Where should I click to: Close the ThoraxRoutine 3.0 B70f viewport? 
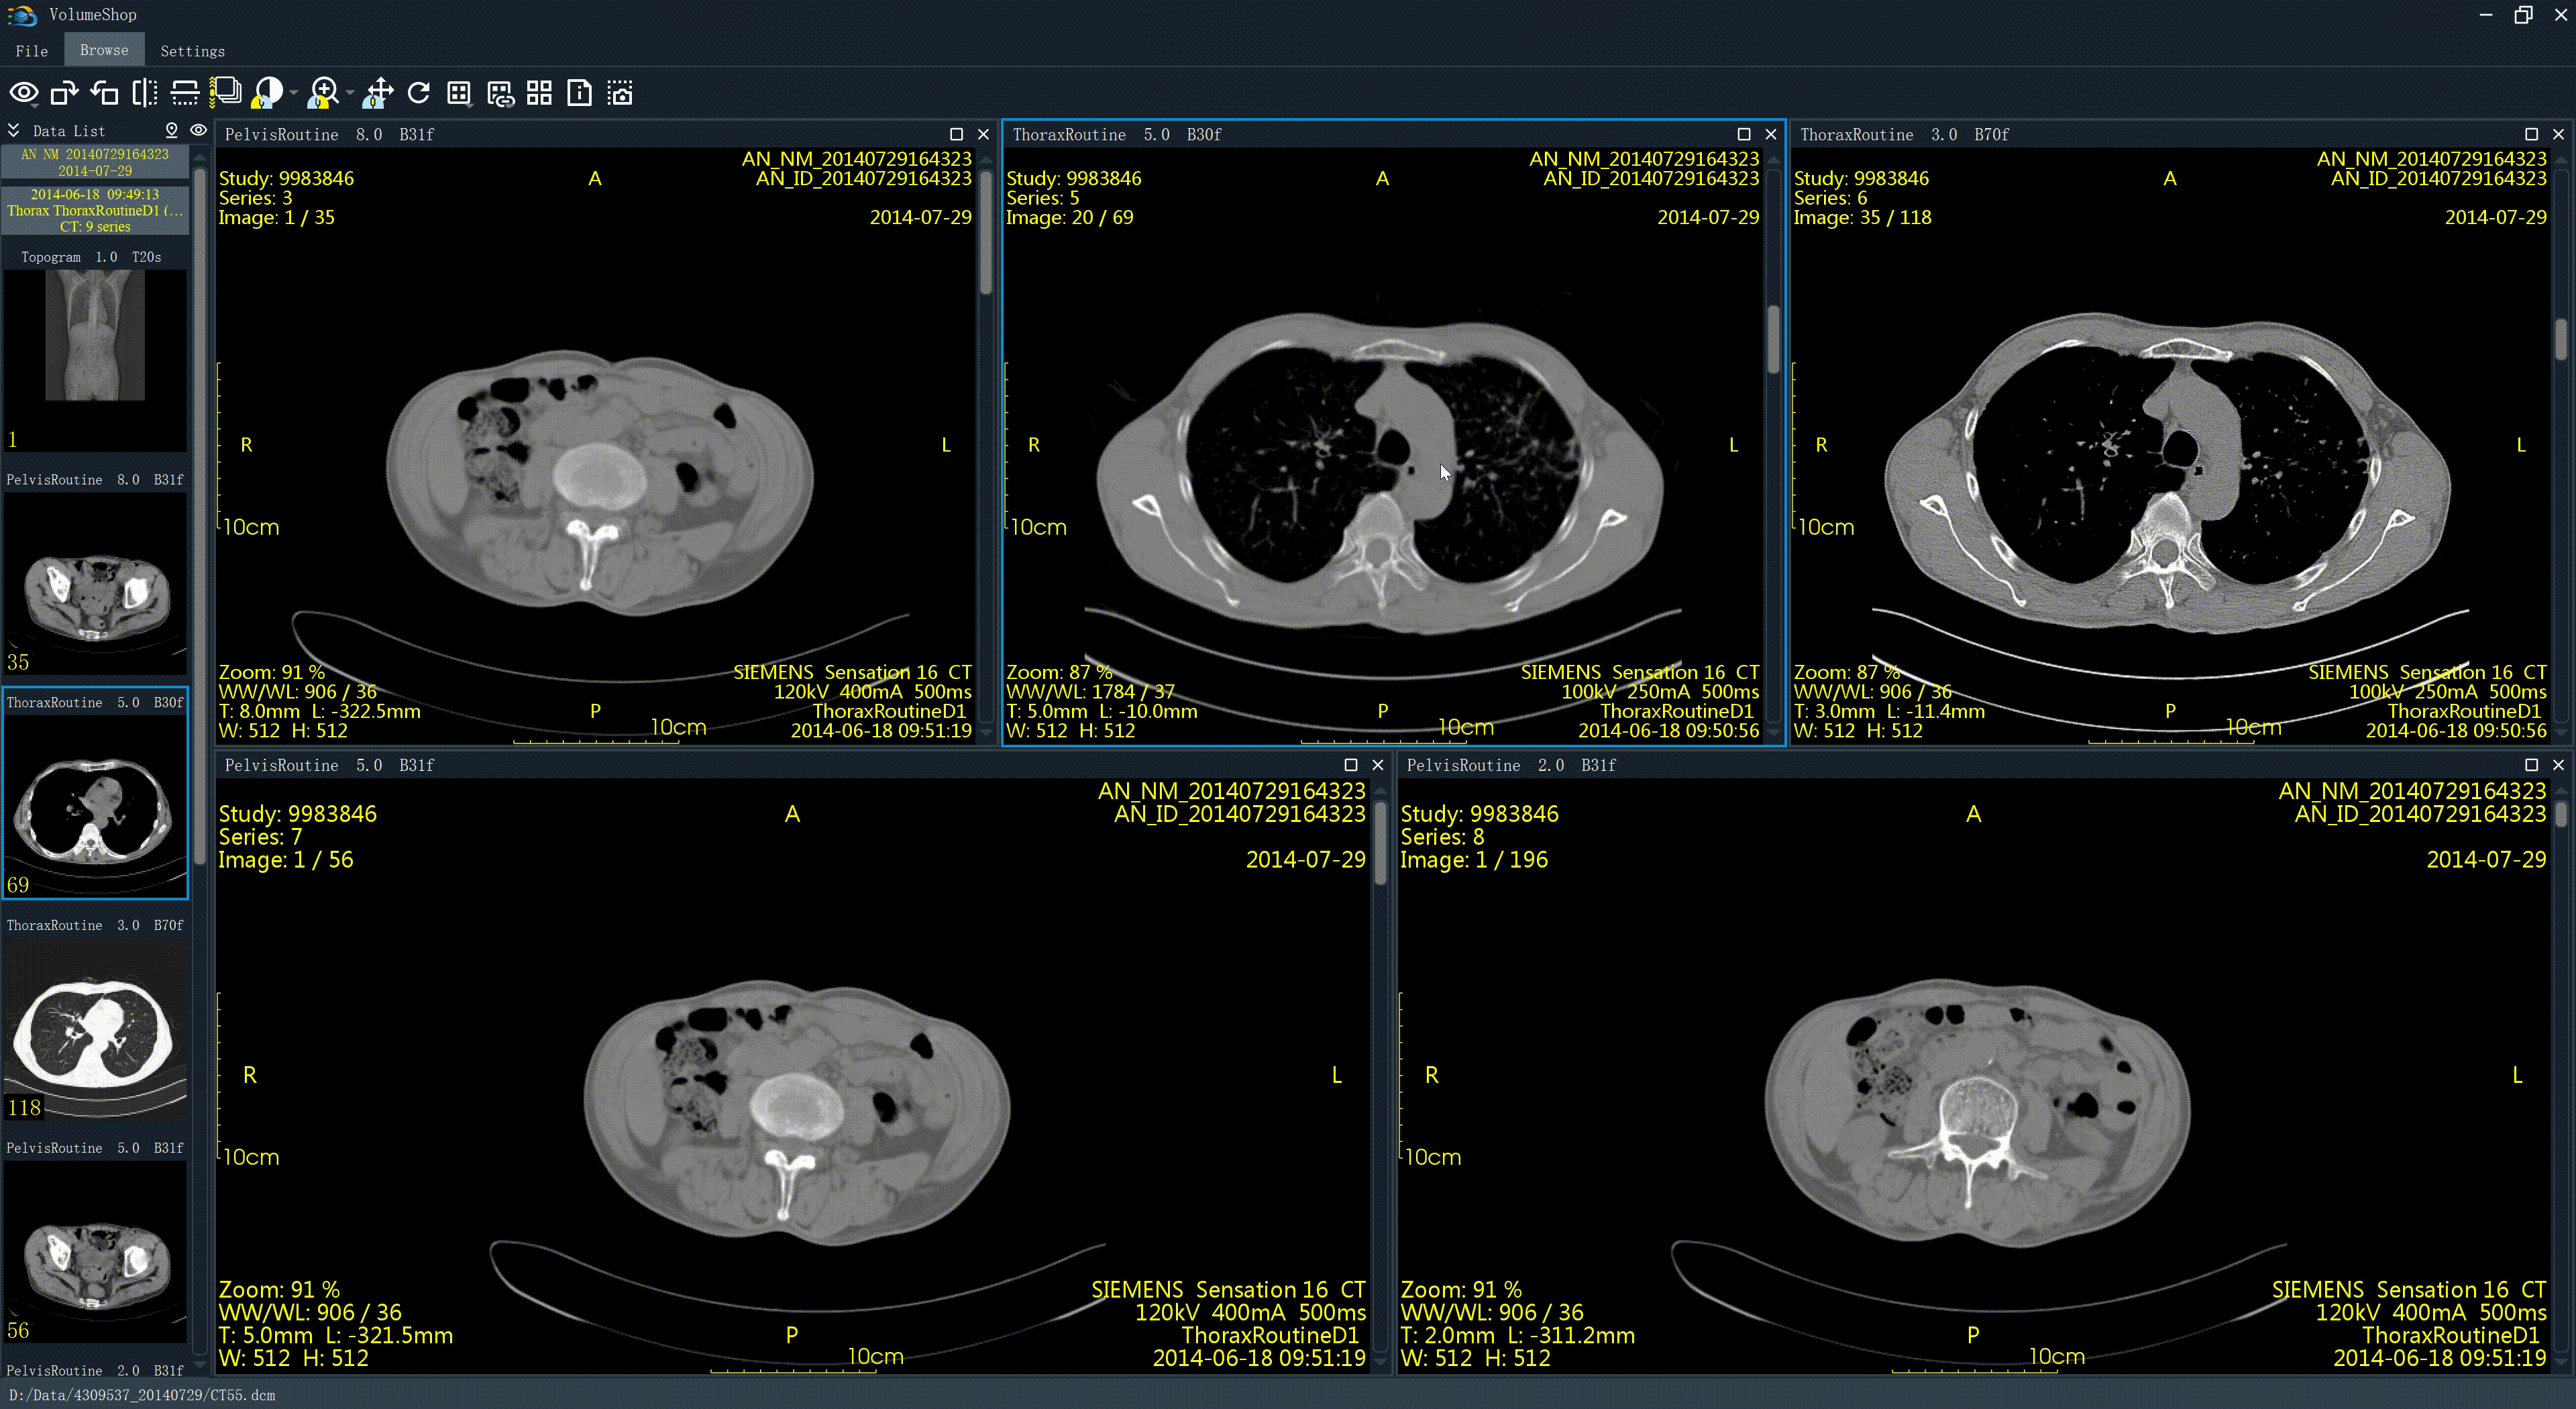(x=2558, y=134)
